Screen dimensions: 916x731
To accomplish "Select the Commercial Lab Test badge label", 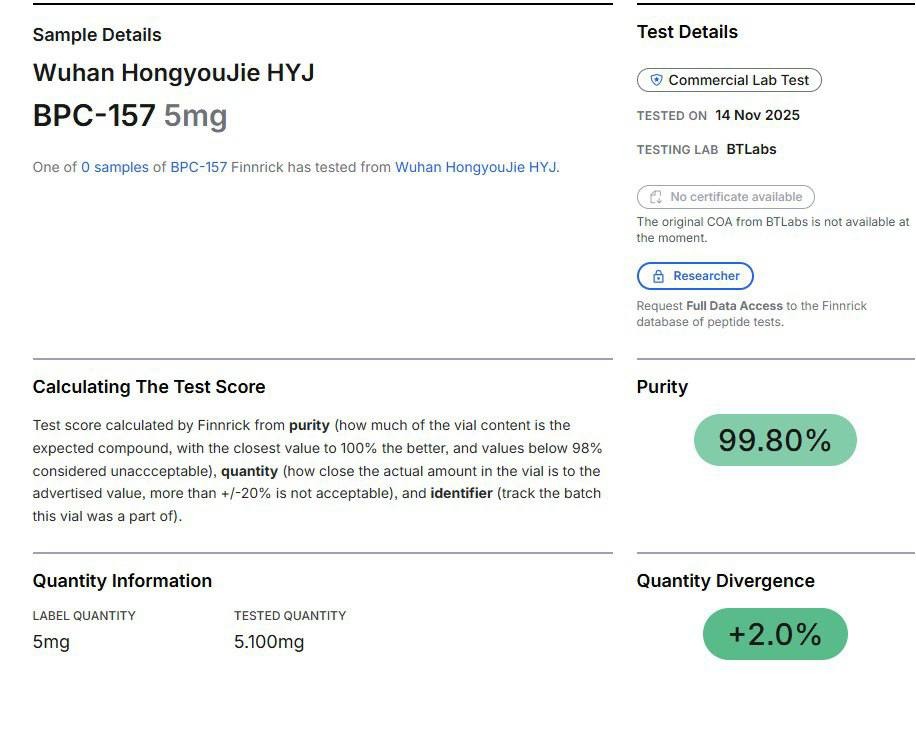I will click(x=738, y=80).
